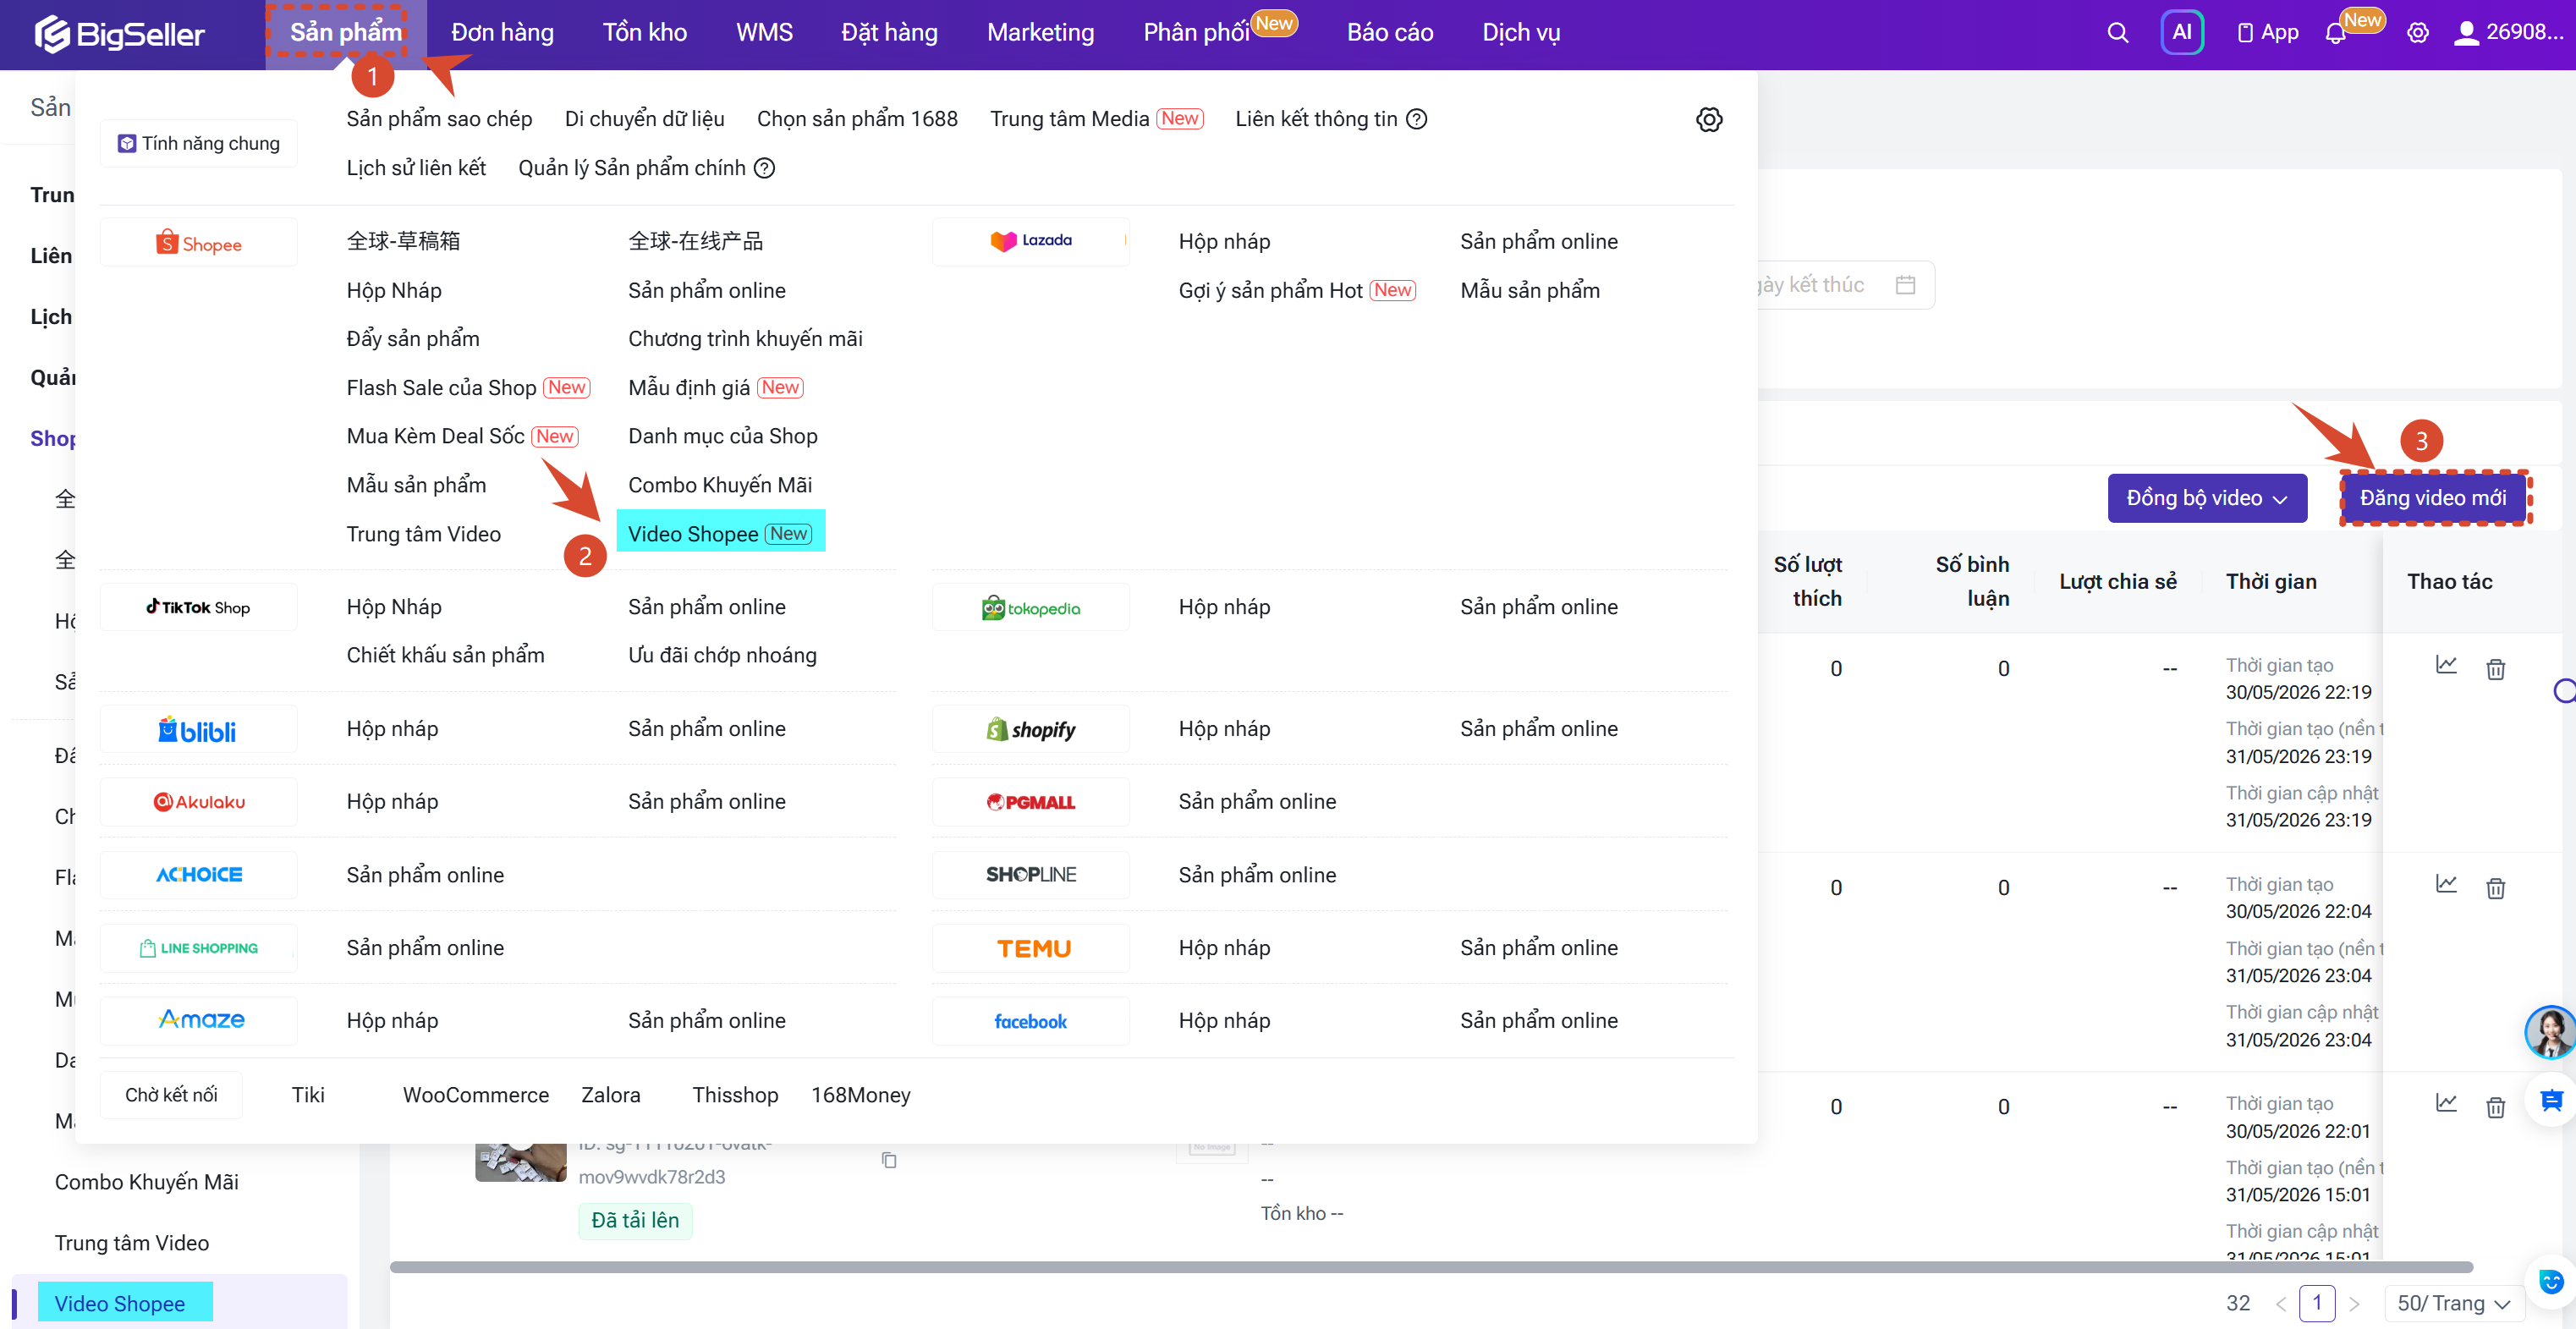The height and width of the screenshot is (1329, 2576).
Task: Select the SHOPLINE logo
Action: coord(1030,875)
